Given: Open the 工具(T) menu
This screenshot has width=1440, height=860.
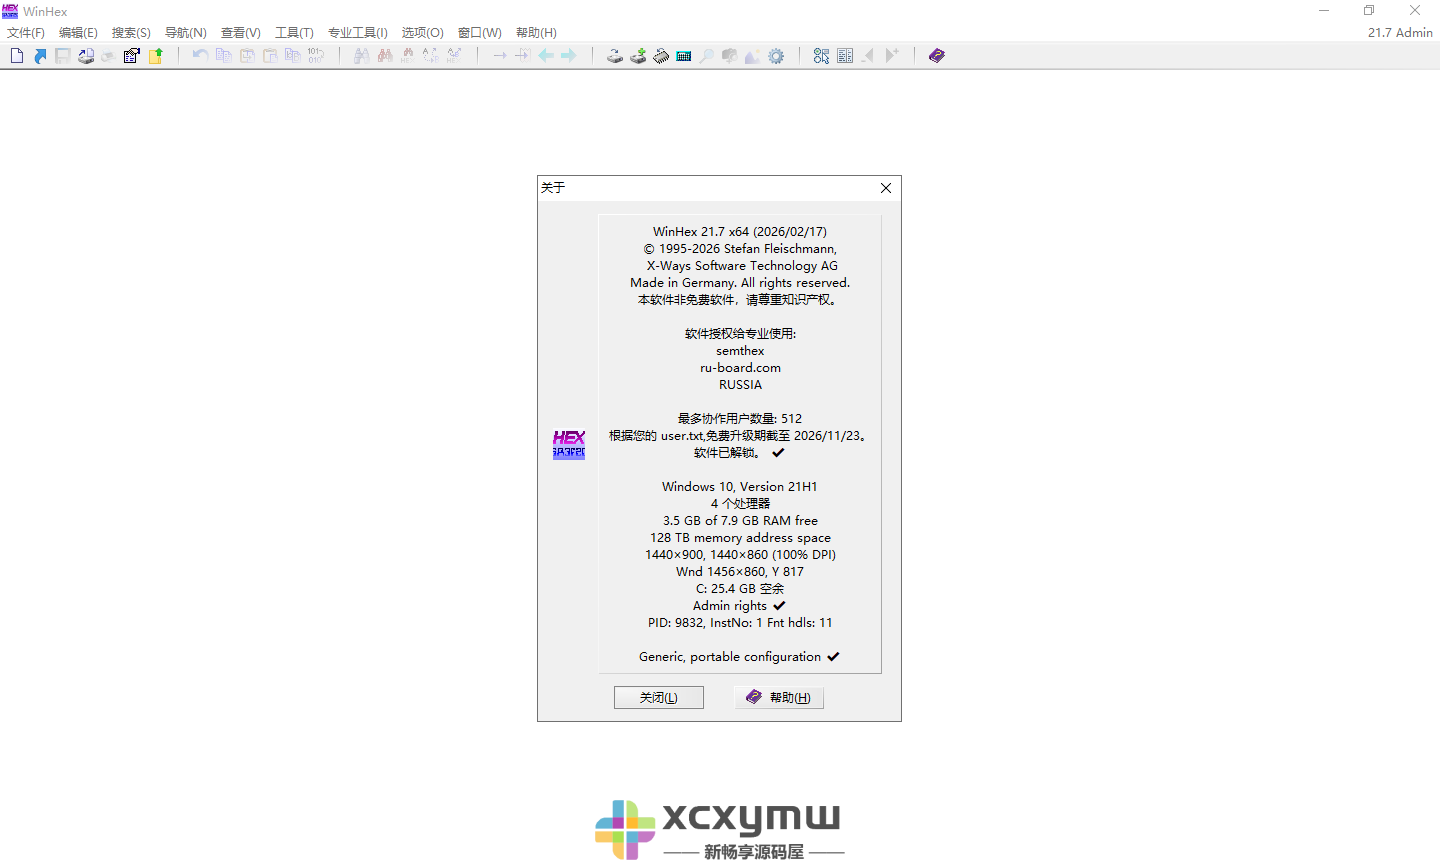Looking at the screenshot, I should [294, 32].
